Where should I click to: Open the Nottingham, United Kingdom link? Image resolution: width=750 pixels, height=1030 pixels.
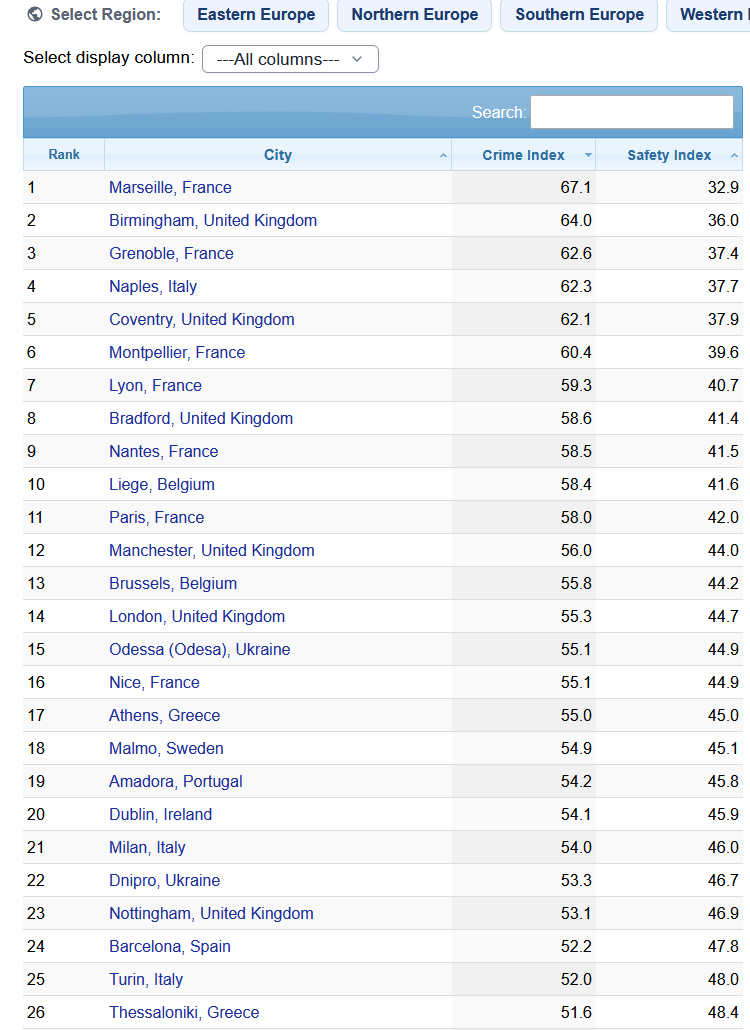click(x=211, y=914)
